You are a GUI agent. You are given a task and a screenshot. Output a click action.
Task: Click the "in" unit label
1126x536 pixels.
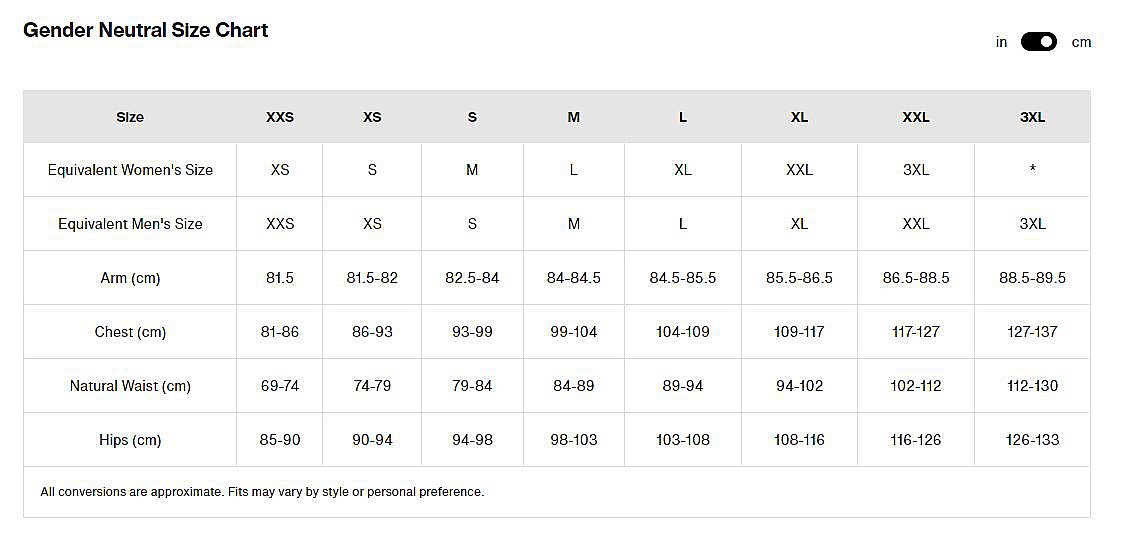click(1001, 42)
